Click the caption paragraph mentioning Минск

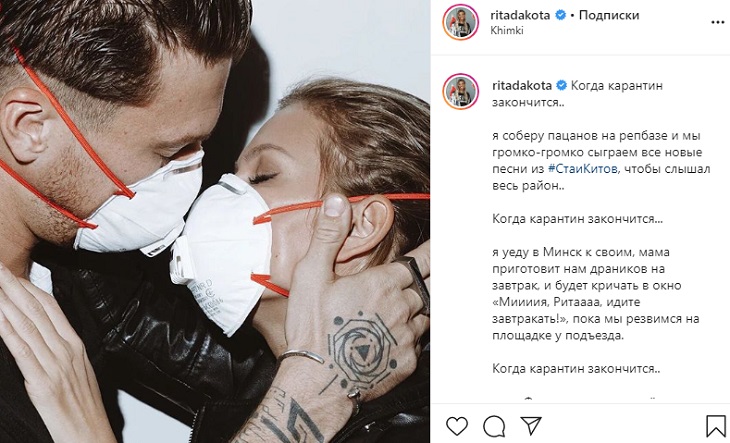596,294
